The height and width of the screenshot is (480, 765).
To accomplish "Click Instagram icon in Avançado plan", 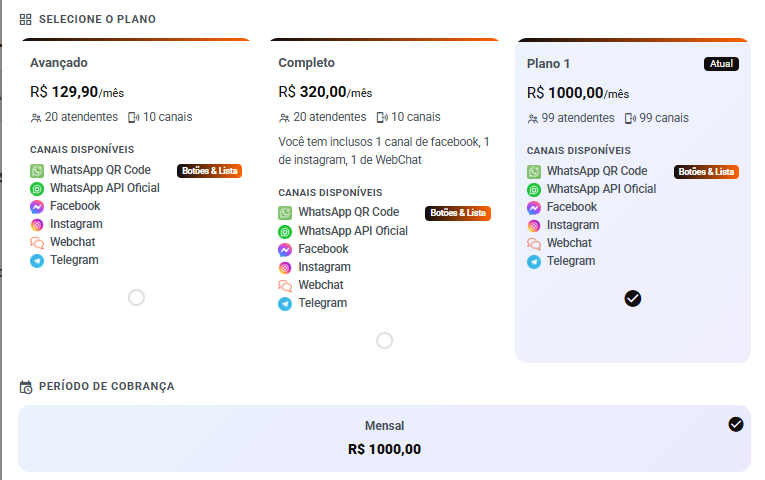I will click(37, 224).
